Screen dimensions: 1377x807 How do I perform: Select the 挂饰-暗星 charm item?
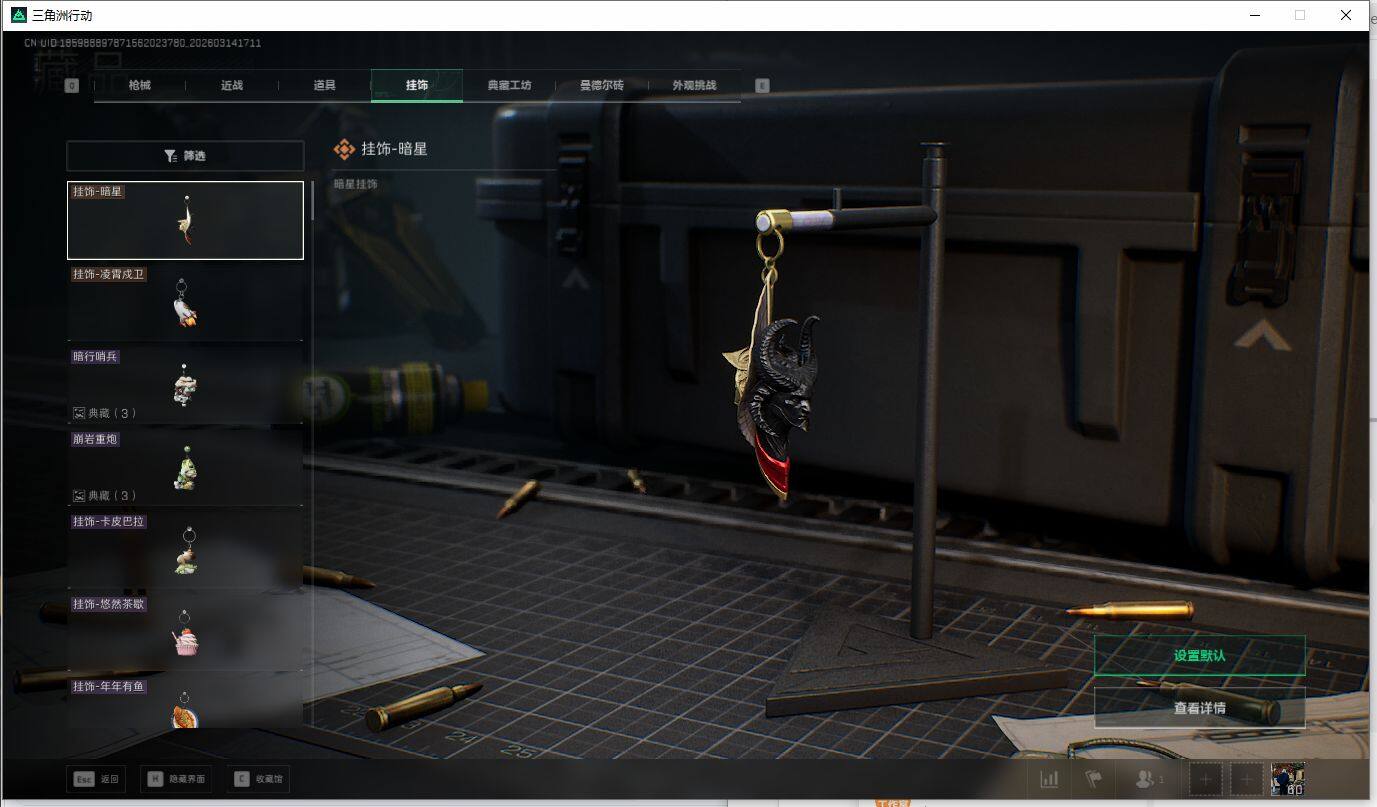[x=185, y=220]
